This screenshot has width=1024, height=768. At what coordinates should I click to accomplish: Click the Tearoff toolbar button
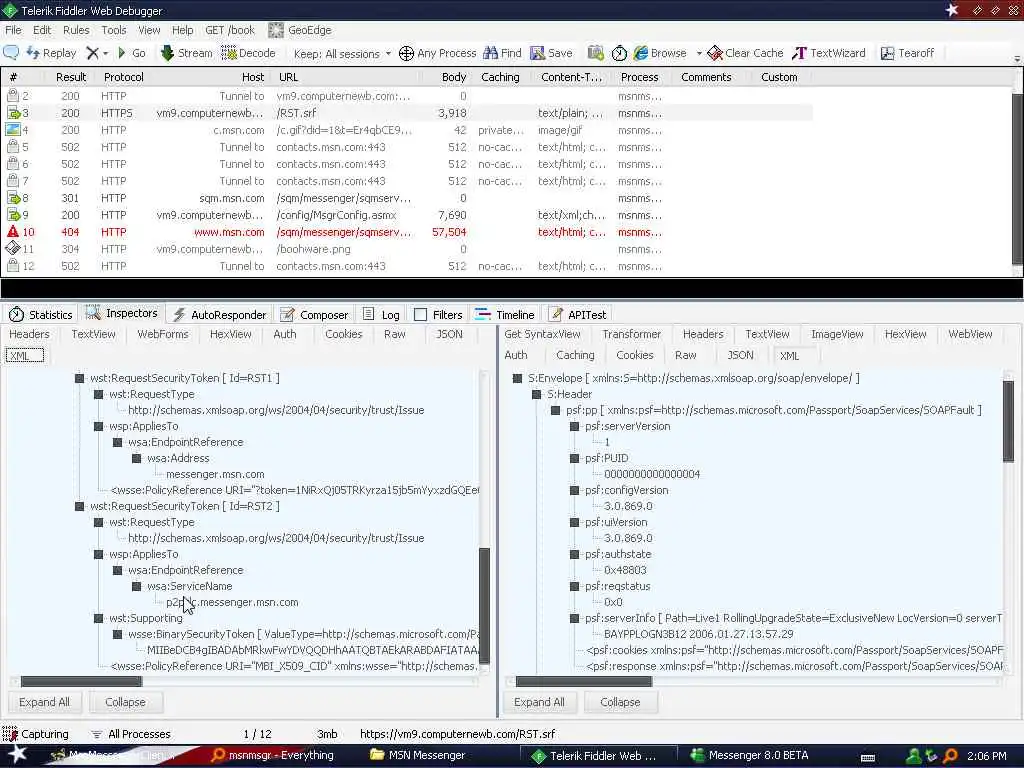pos(907,53)
